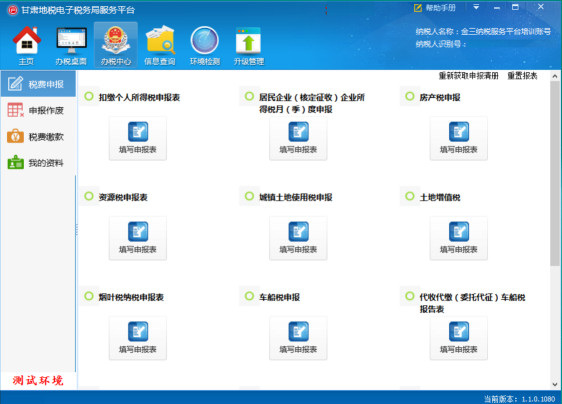Toggle the circle beside 车船税申报
Screen dimensions: 562x404
click(x=249, y=296)
